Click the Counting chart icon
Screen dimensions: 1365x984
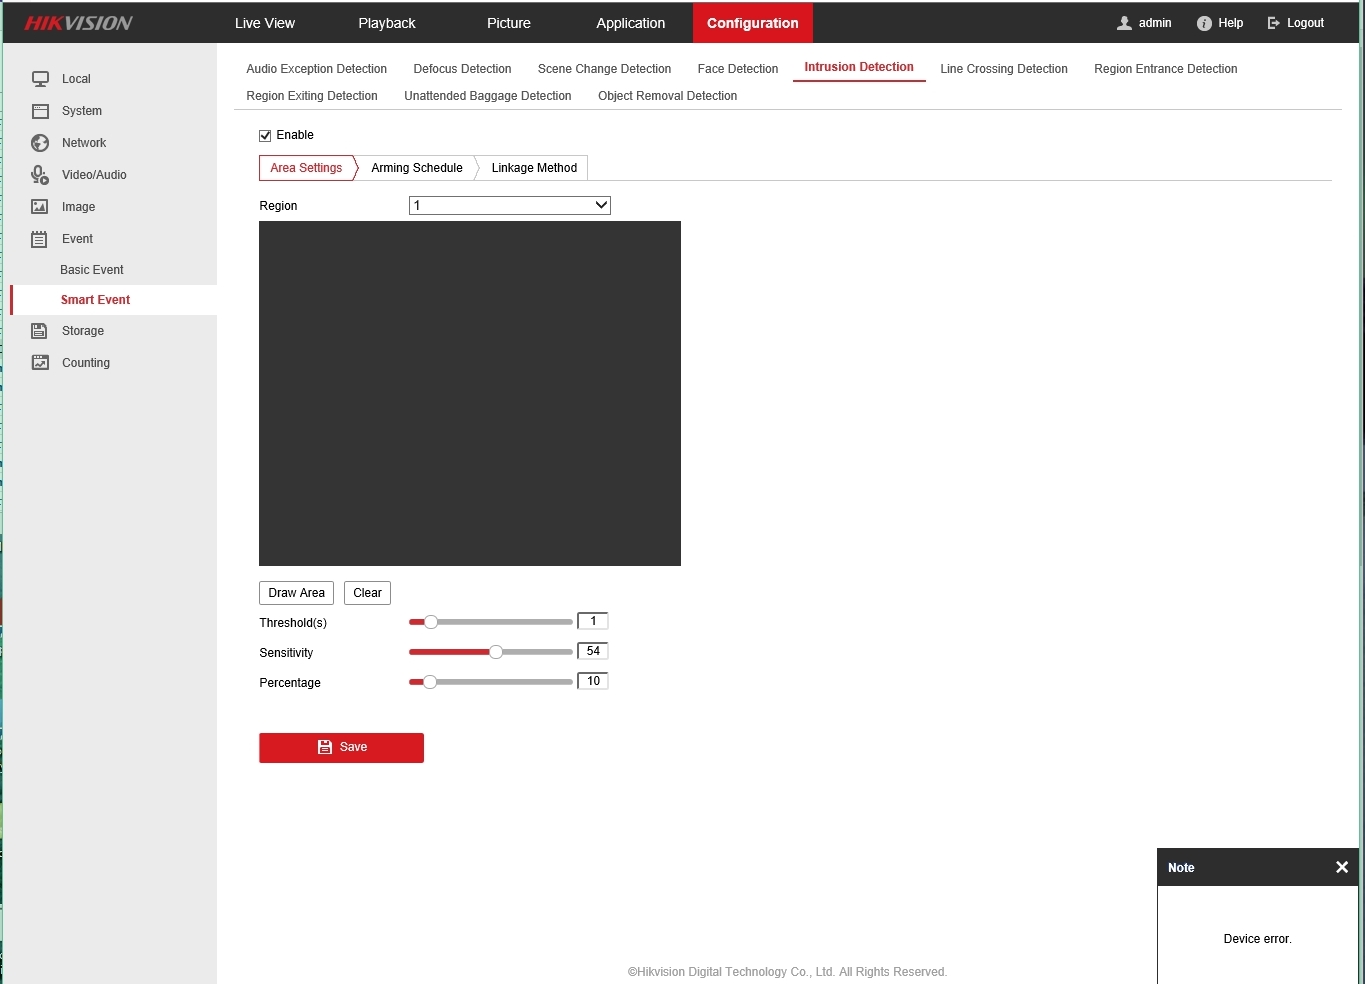tap(40, 363)
